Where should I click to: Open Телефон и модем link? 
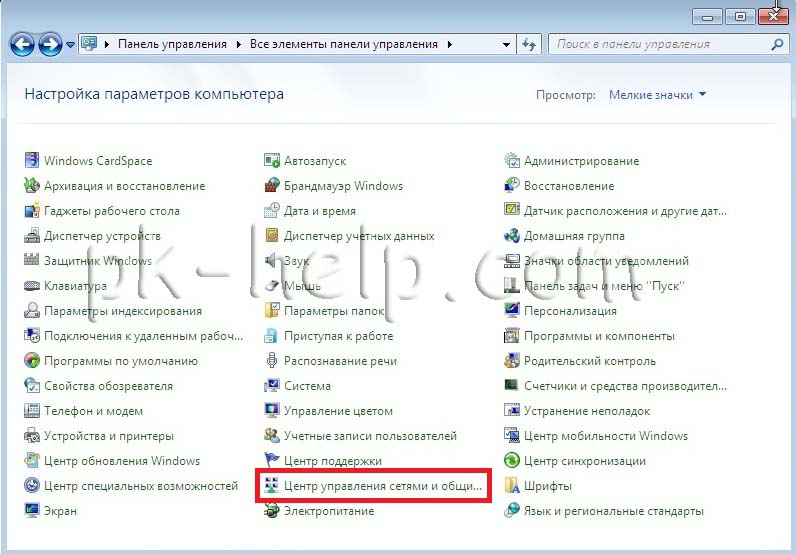coord(93,411)
